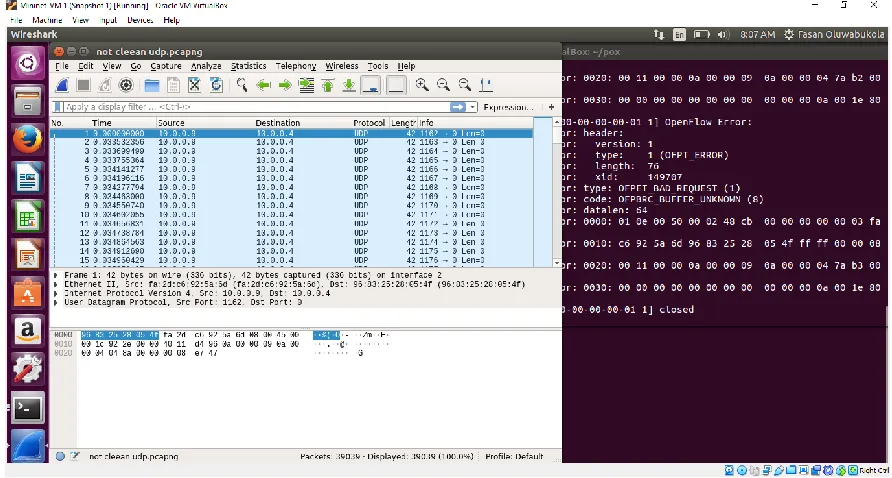The width and height of the screenshot is (892, 478).
Task: Open Capture options gear icon
Action: point(126,85)
